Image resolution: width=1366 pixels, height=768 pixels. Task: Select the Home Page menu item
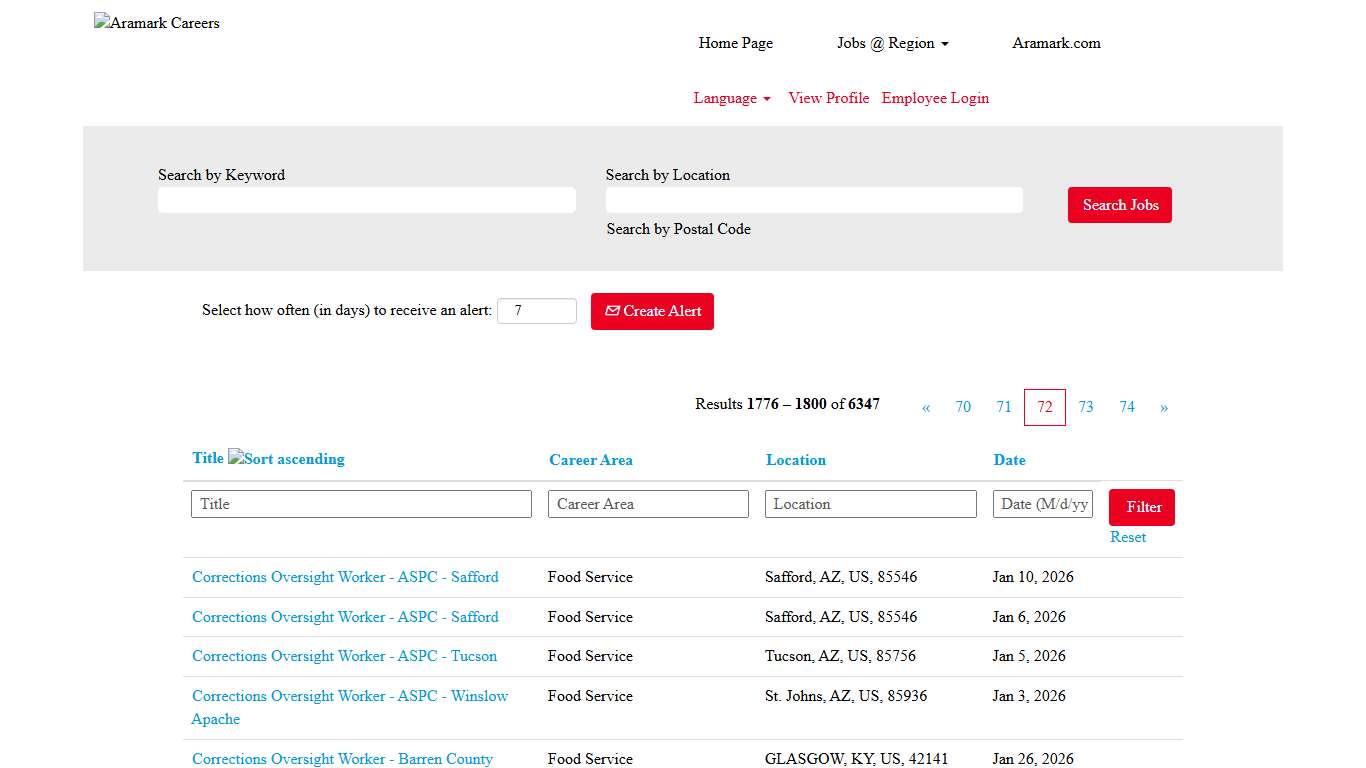point(735,43)
